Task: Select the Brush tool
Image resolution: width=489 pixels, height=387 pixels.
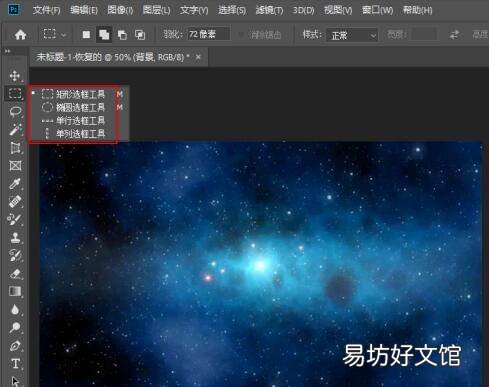Action: click(x=15, y=219)
